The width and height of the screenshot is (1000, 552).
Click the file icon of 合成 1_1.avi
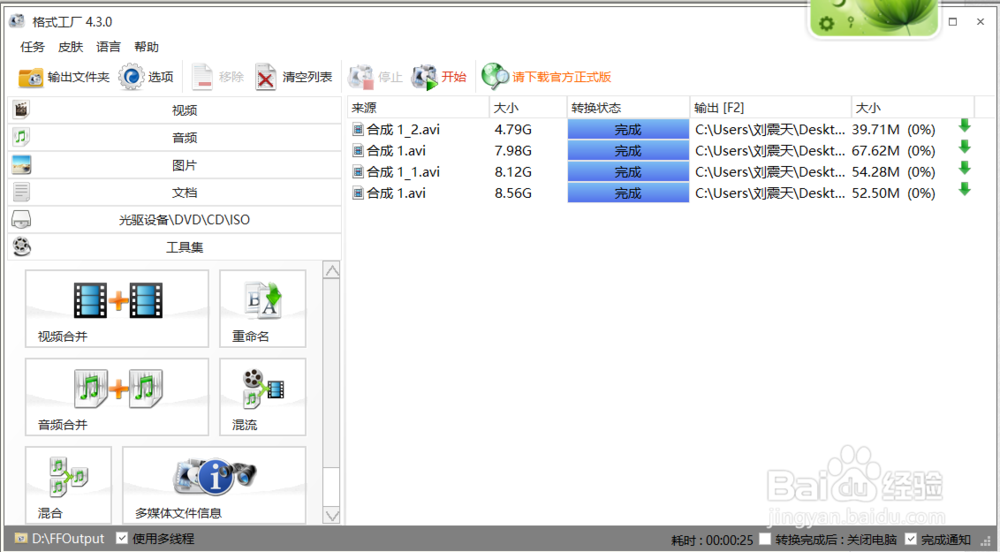coord(358,172)
